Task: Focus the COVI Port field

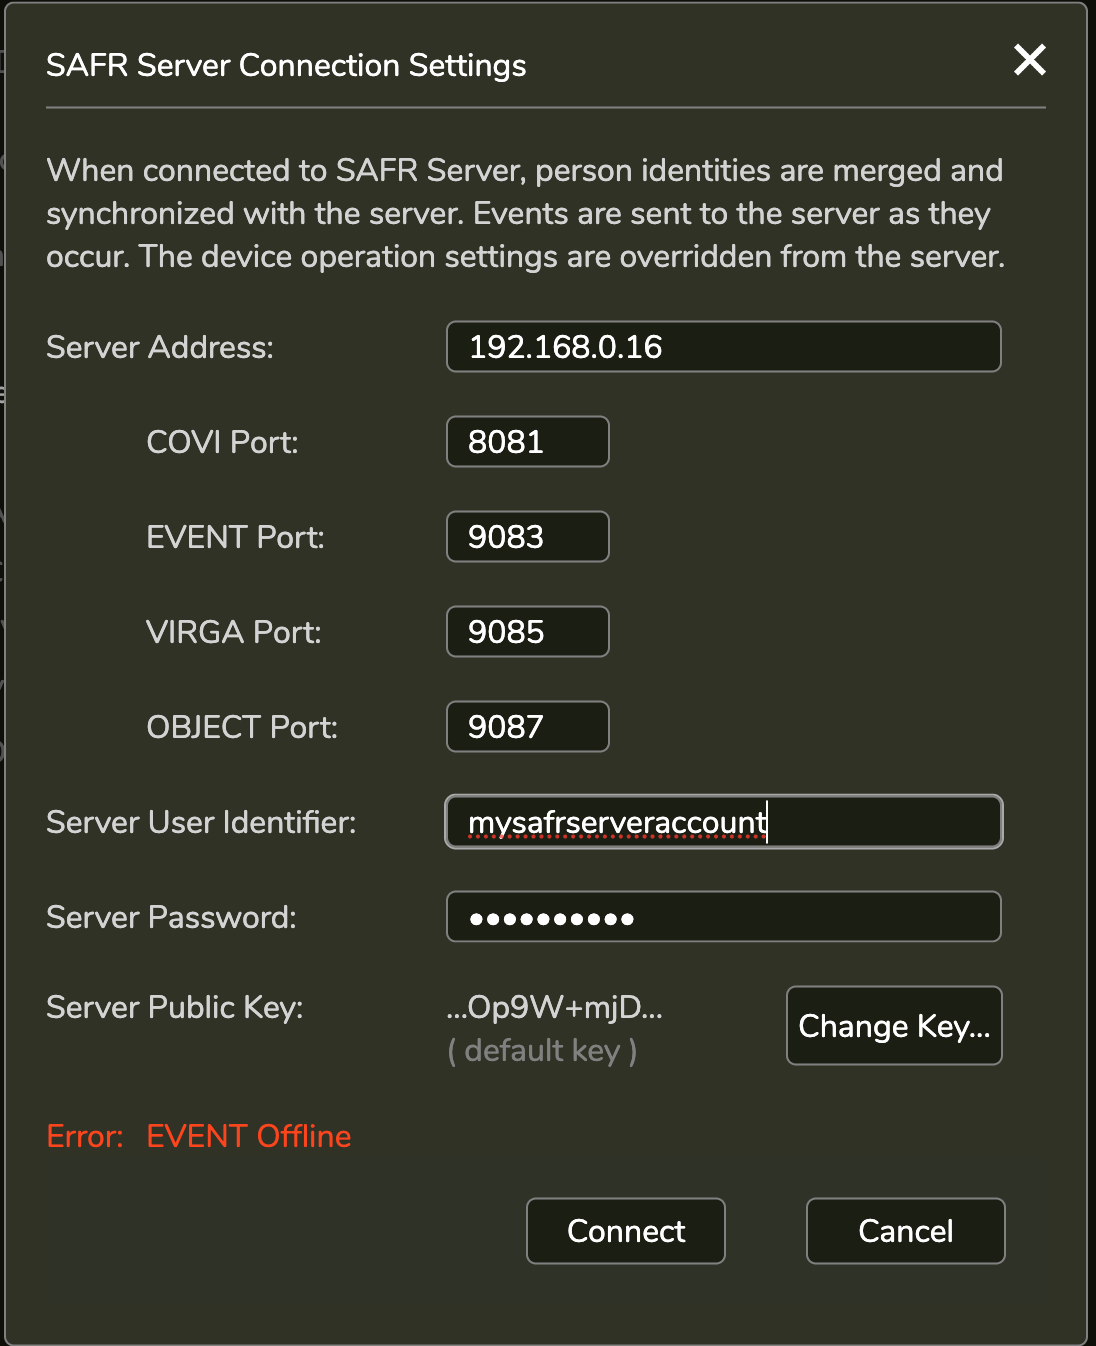Action: [x=527, y=442]
